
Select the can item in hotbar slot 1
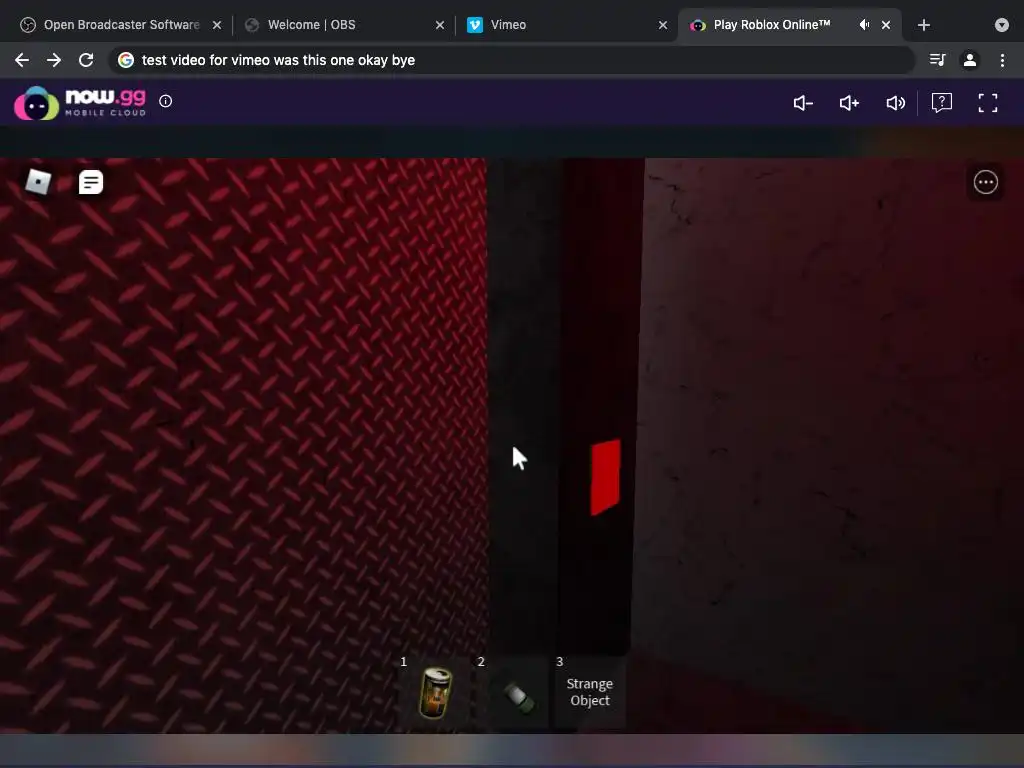click(x=435, y=693)
